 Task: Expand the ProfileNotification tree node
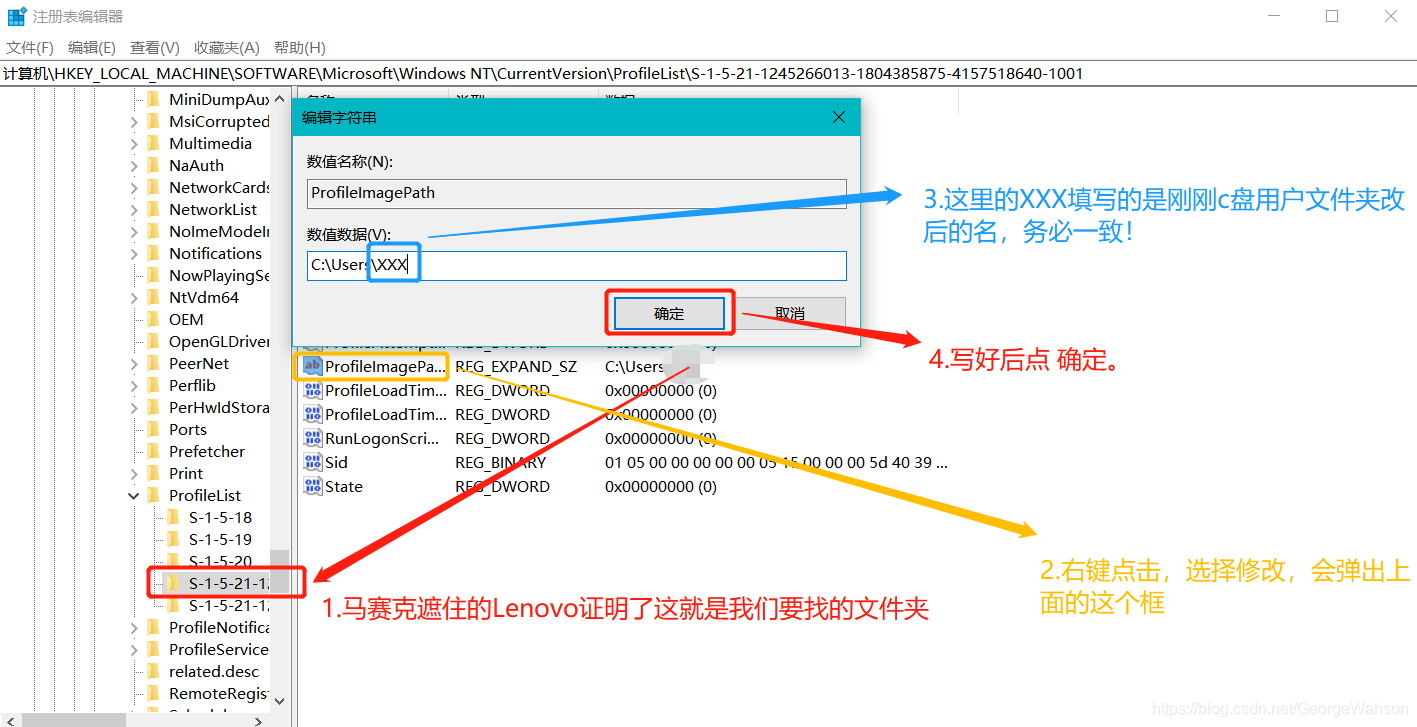click(x=134, y=628)
